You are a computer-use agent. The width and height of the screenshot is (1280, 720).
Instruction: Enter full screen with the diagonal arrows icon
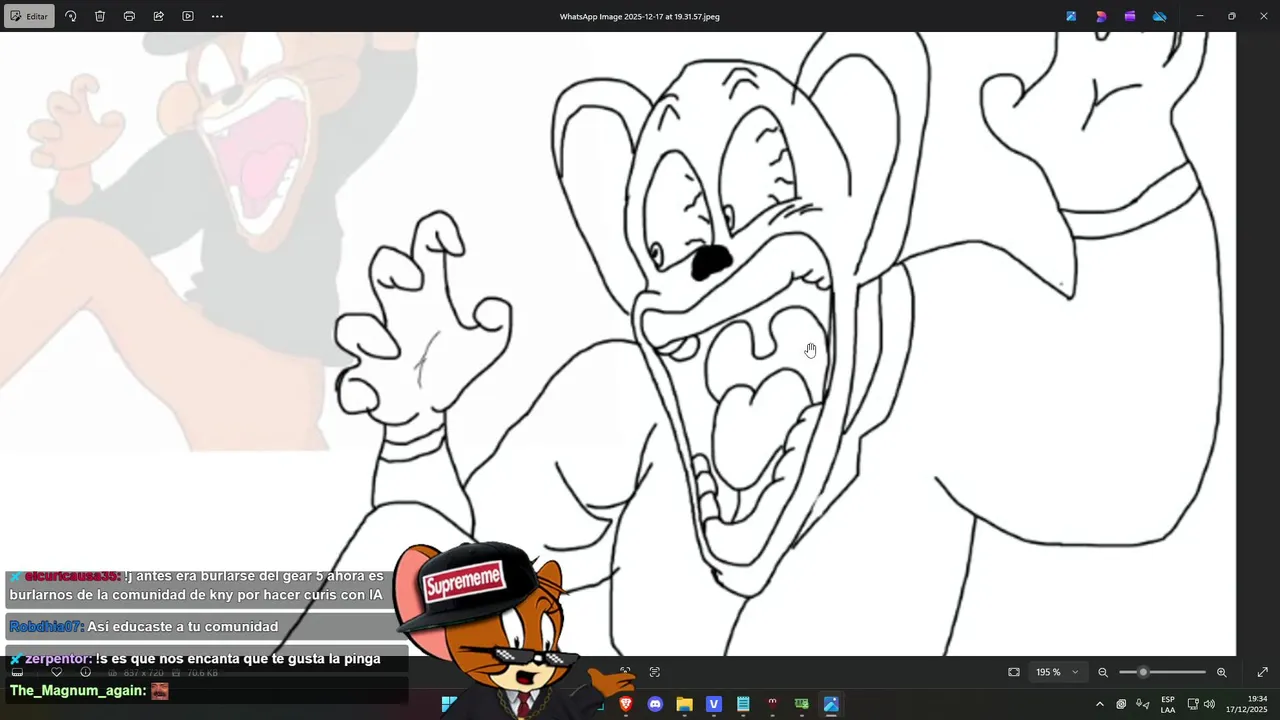(x=1262, y=672)
